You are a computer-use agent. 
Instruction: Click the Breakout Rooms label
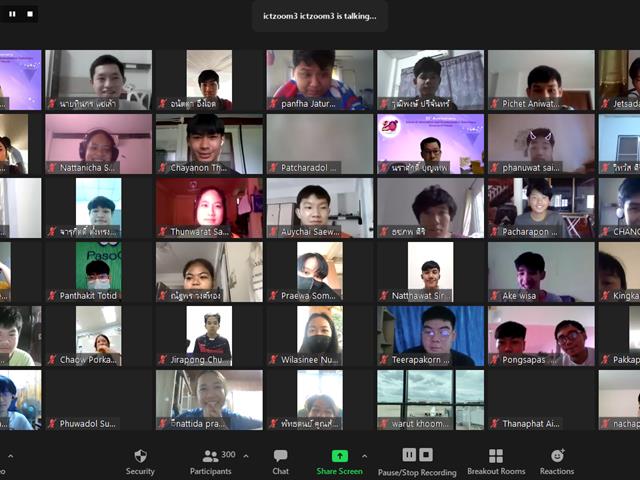point(496,471)
